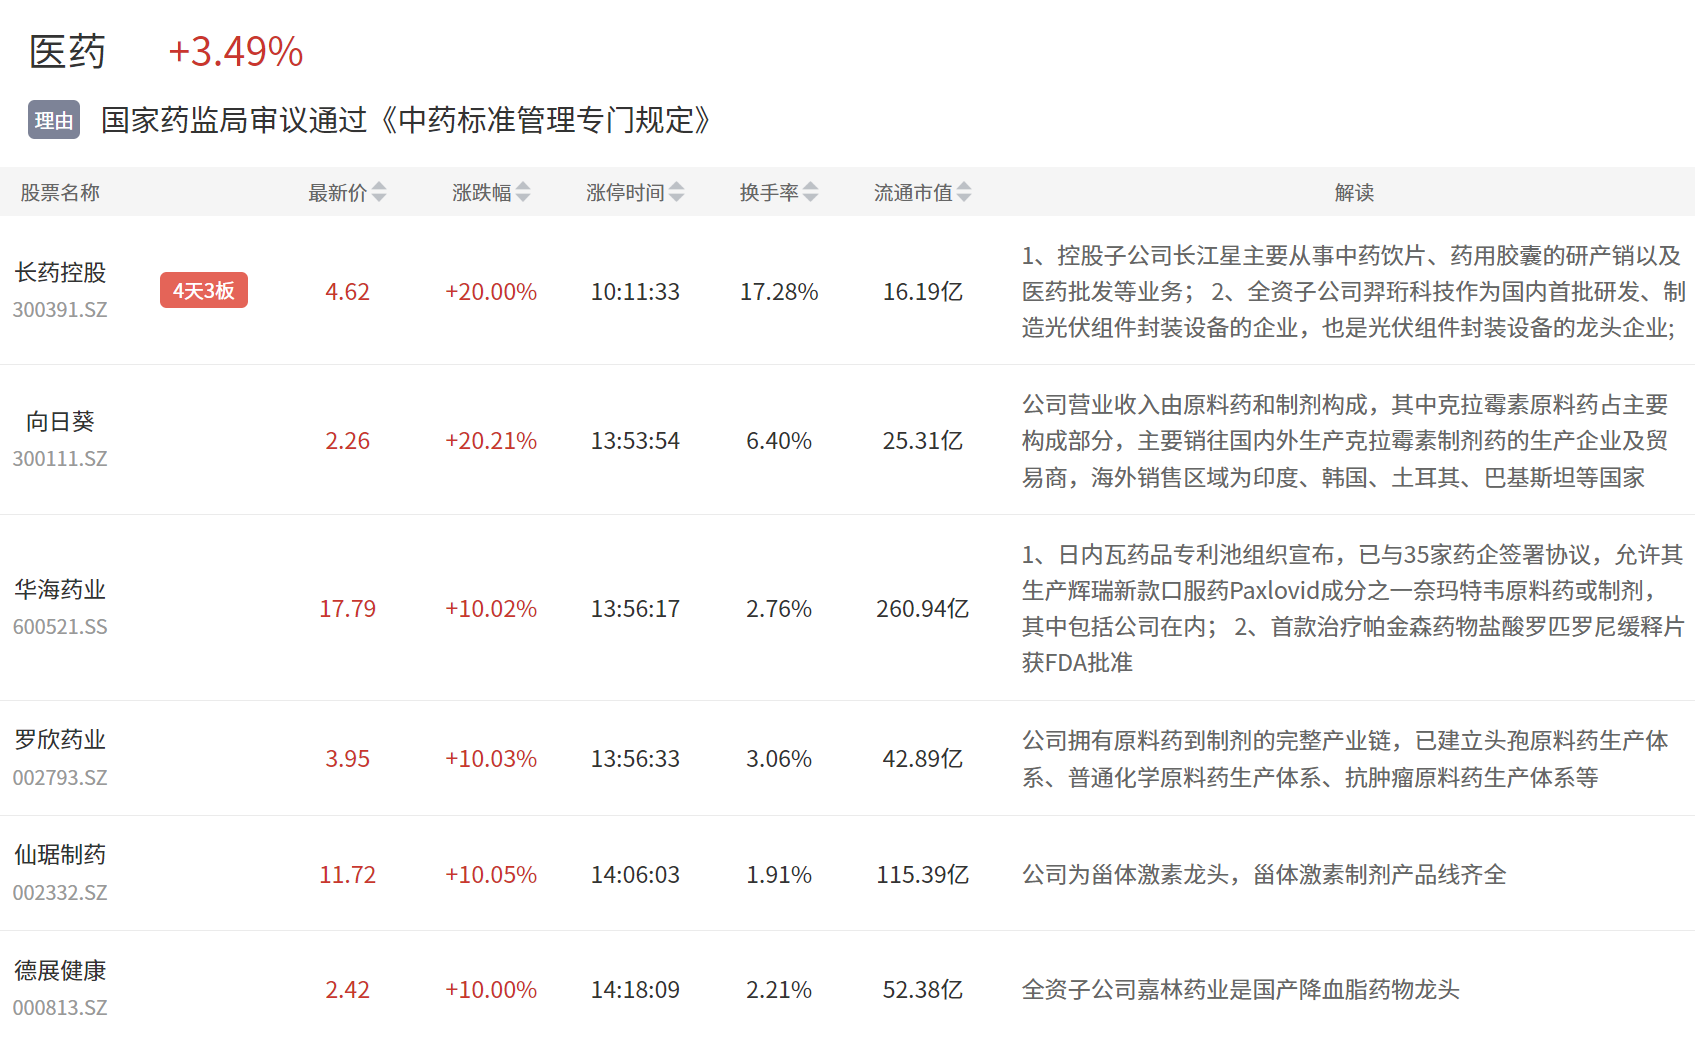Image resolution: width=1695 pixels, height=1042 pixels.
Task: Sort by 换手率 column arrow icon
Action: click(x=811, y=192)
